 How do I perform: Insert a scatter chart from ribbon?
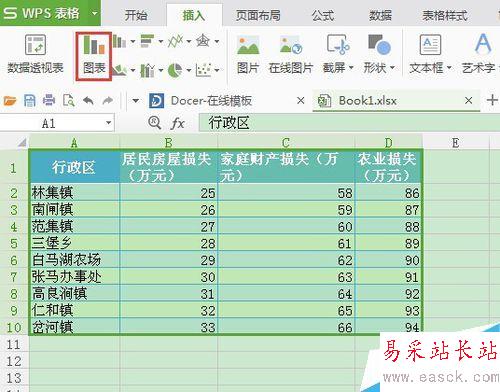(x=203, y=70)
